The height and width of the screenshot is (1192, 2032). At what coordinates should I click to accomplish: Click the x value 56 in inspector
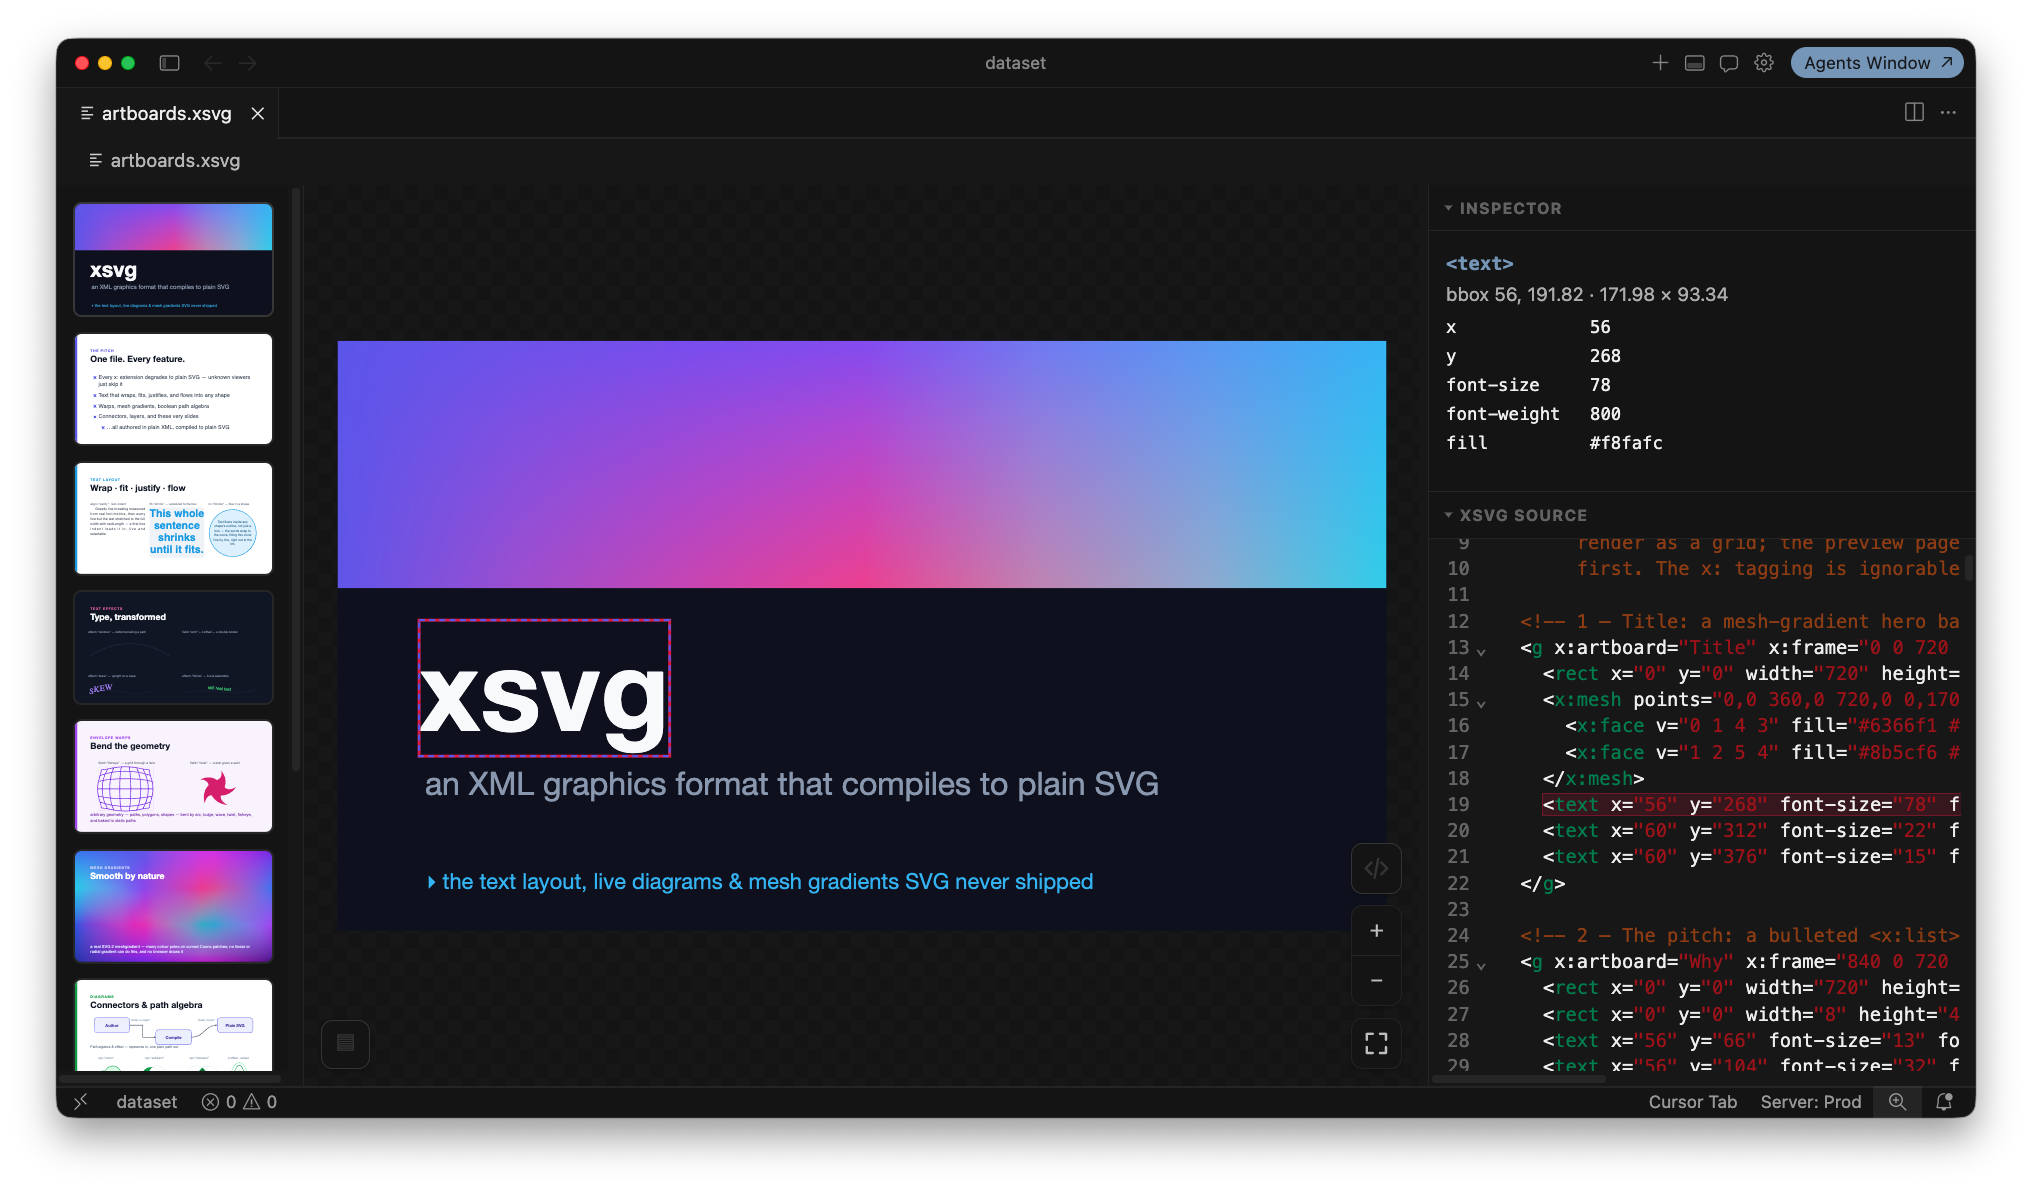[x=1600, y=327]
